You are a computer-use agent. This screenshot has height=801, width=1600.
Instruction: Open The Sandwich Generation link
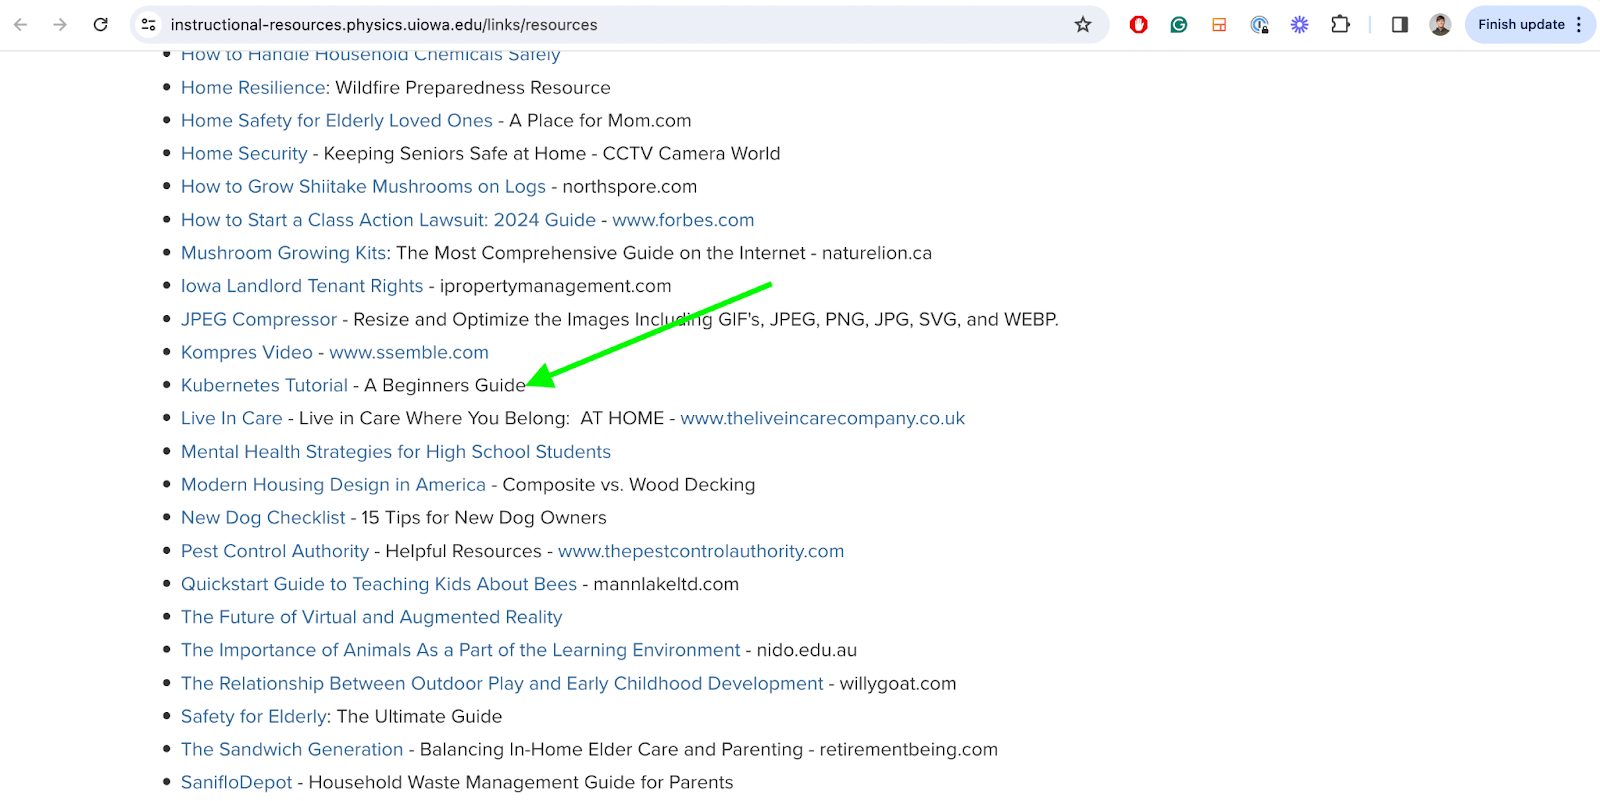pyautogui.click(x=292, y=750)
